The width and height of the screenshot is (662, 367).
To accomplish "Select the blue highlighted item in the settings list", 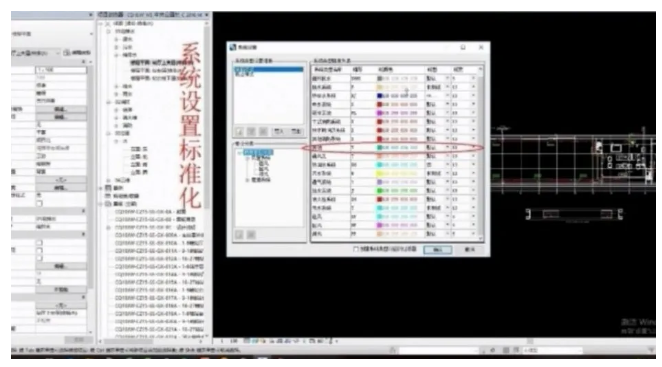I will [x=269, y=69].
